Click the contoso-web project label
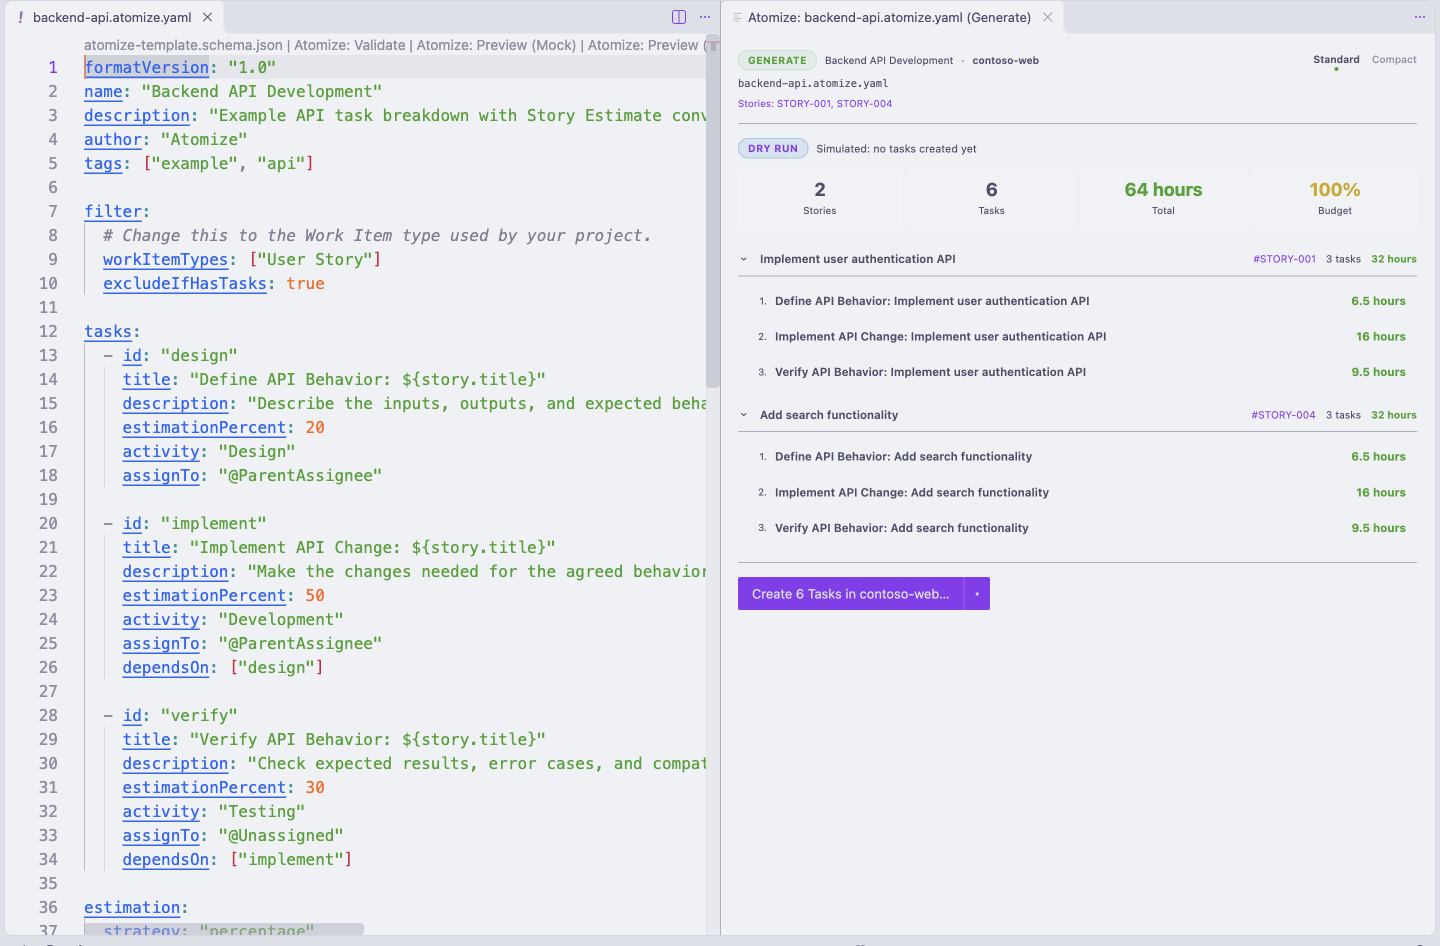 point(1005,61)
